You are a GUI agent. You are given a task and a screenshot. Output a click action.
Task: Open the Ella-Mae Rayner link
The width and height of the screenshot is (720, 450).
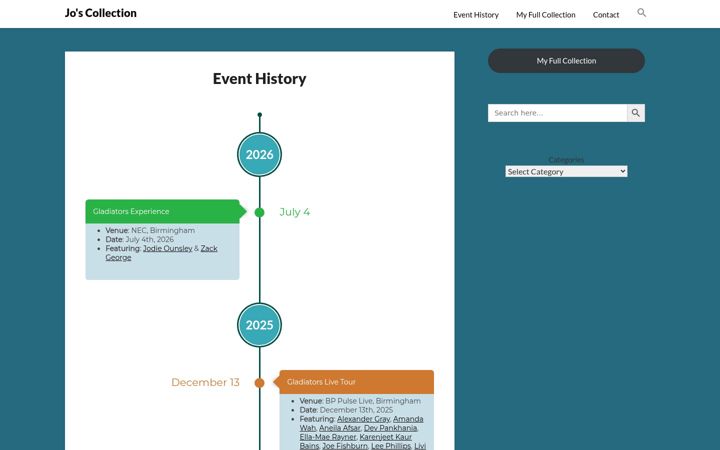tap(328, 437)
